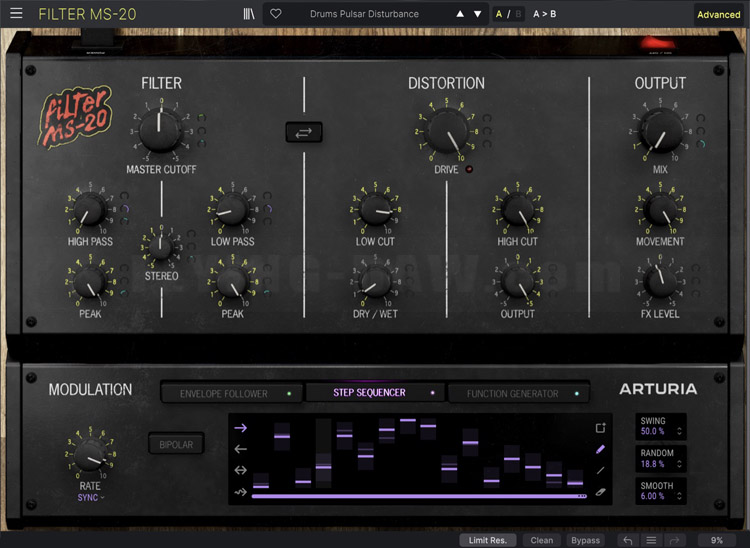The width and height of the screenshot is (750, 548).
Task: Click the High Cut knob
Action: 518,209
